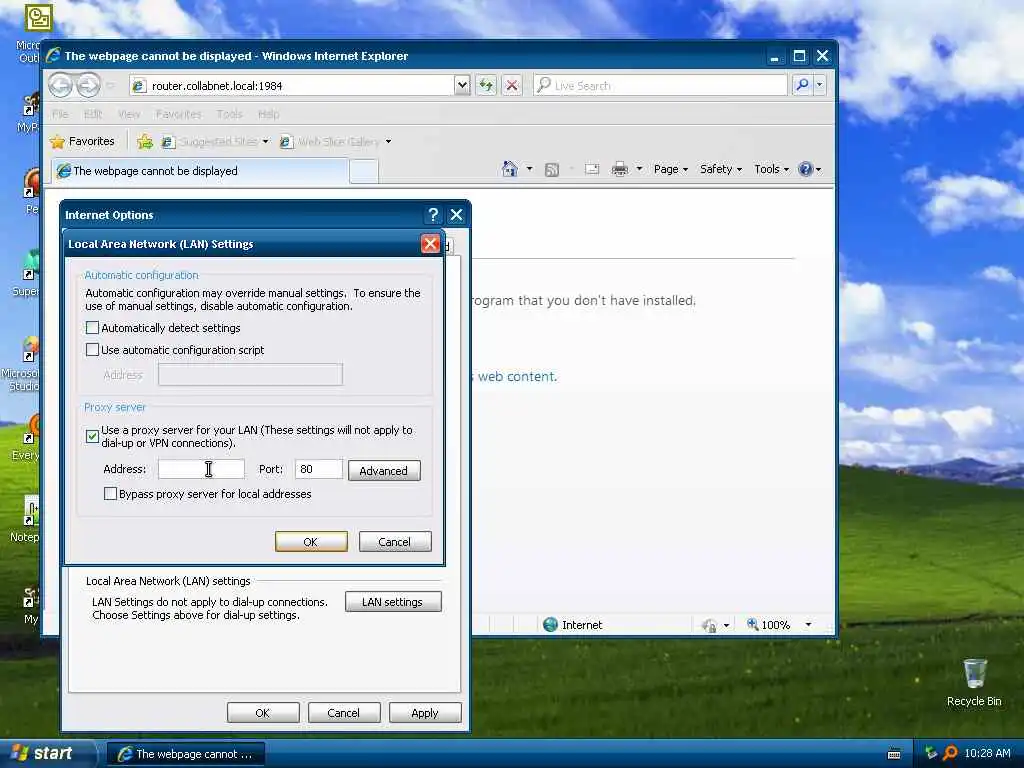Expand the address bar dropdown arrow

click(462, 85)
